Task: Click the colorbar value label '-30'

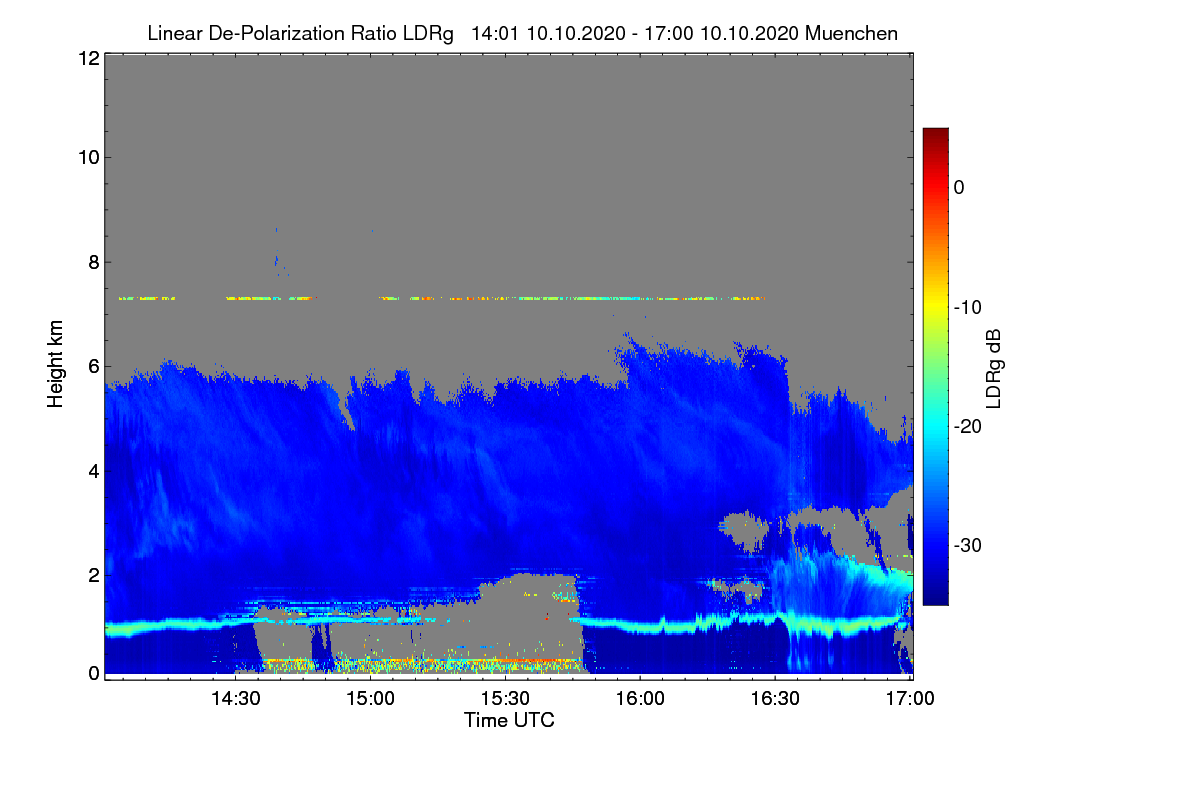Action: [x=969, y=545]
